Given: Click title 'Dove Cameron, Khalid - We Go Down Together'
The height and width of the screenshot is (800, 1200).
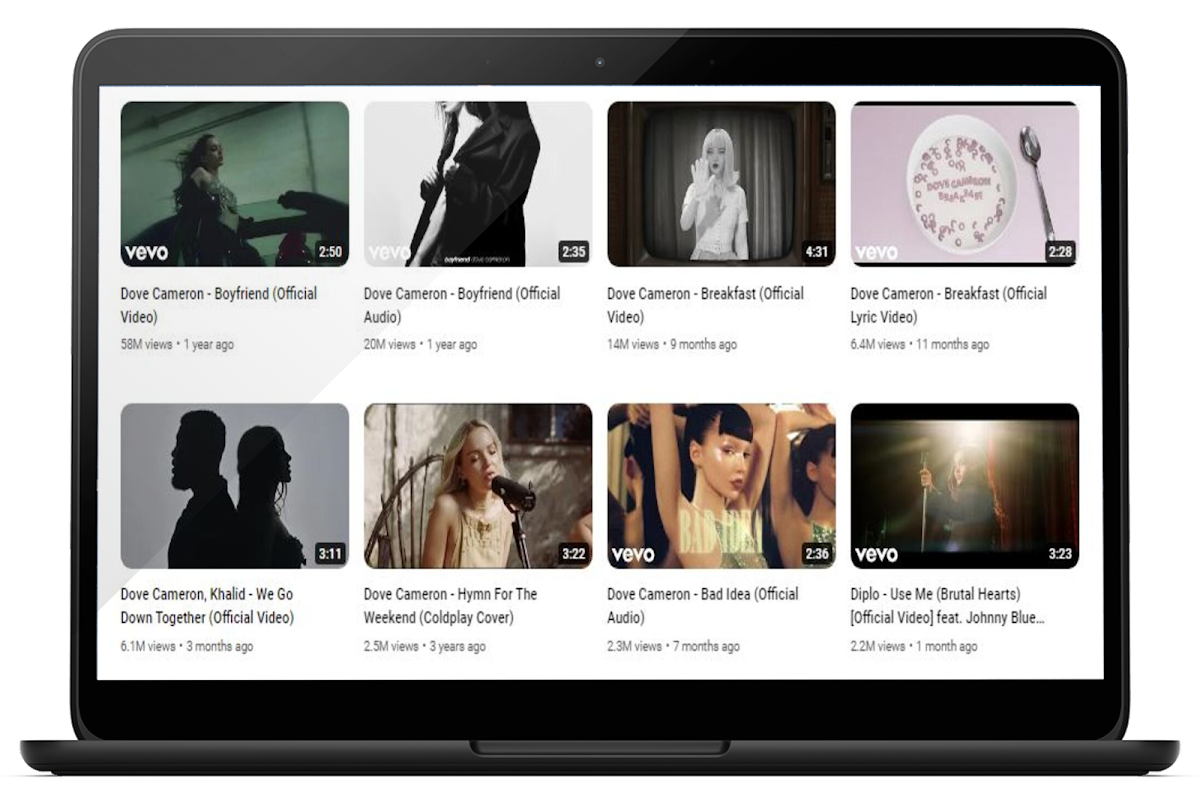Looking at the screenshot, I should coord(207,606).
